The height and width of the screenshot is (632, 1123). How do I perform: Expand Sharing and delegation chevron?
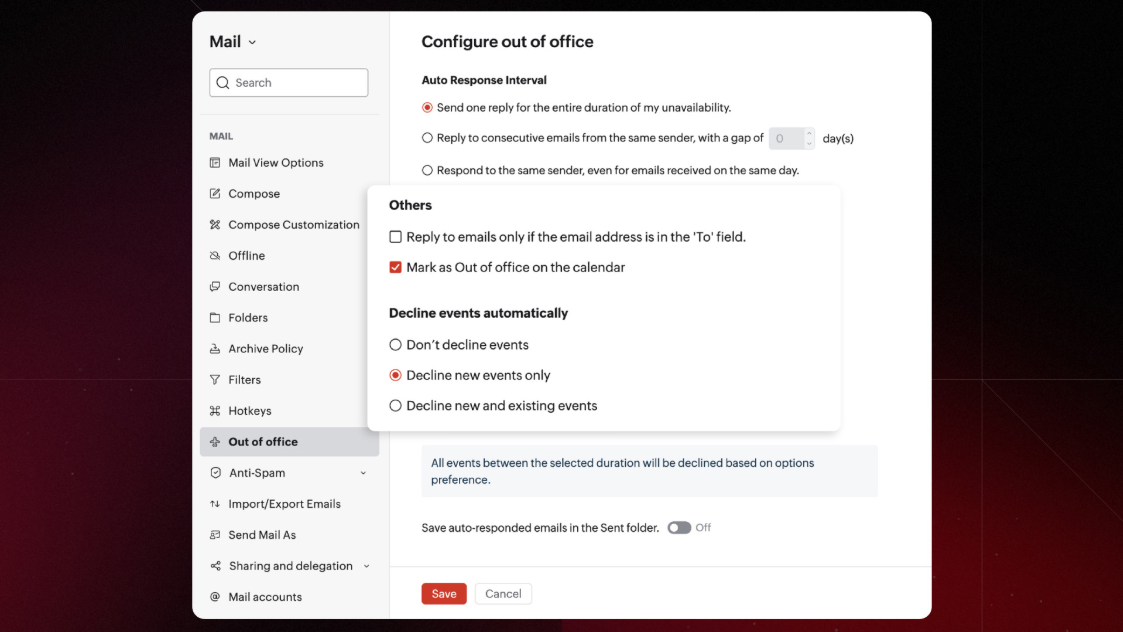tap(366, 566)
